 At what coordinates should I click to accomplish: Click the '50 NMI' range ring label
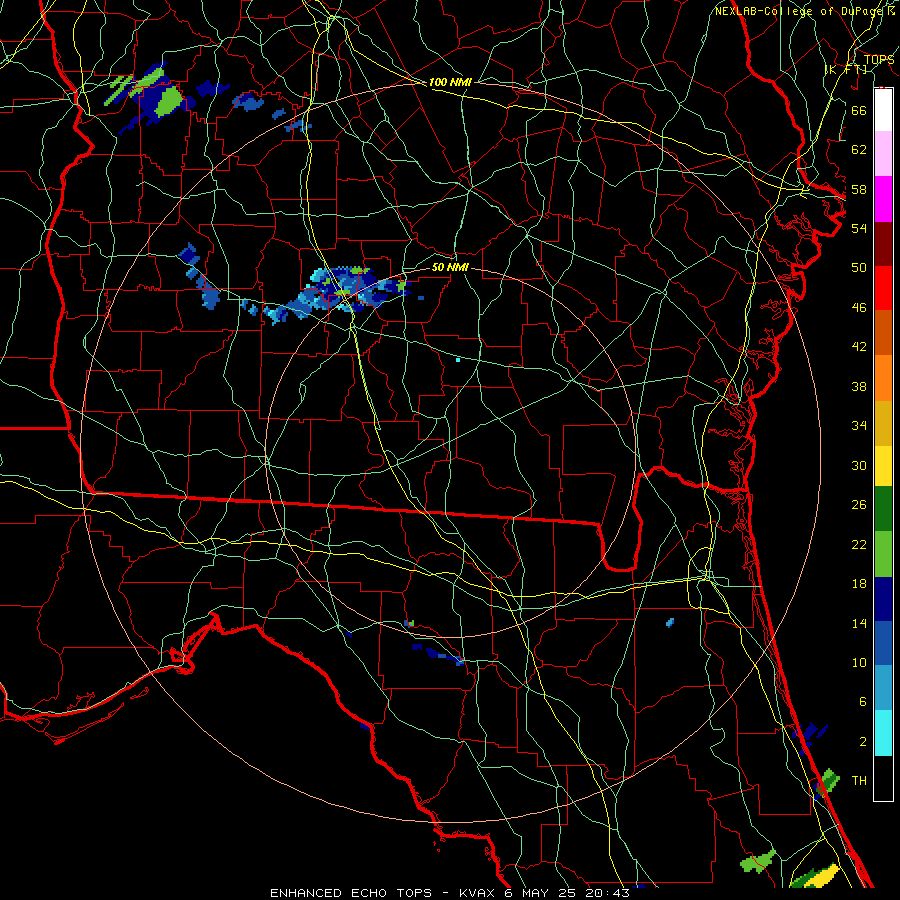450,267
